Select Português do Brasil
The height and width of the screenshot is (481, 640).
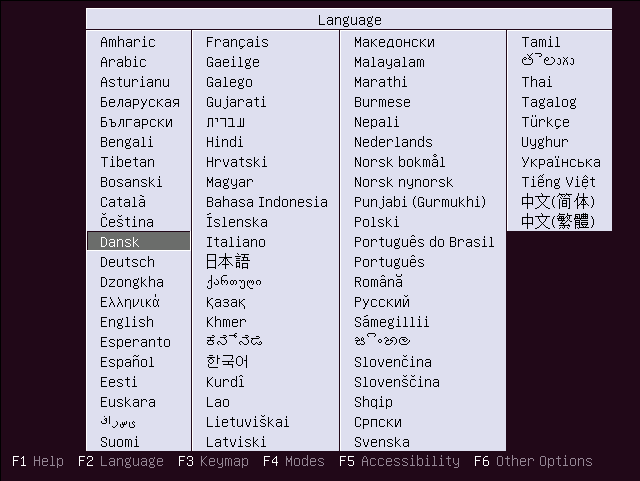(x=424, y=242)
